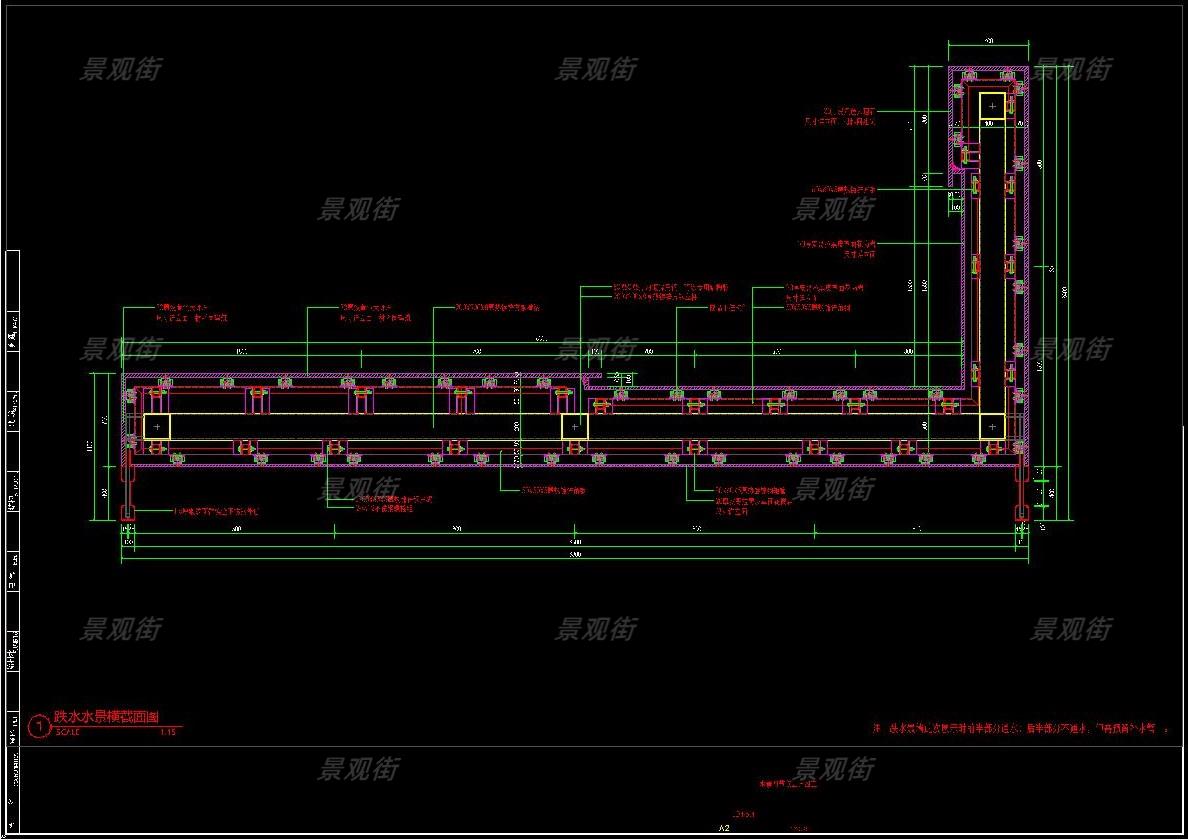Click the 1:15 scale value

[x=167, y=732]
